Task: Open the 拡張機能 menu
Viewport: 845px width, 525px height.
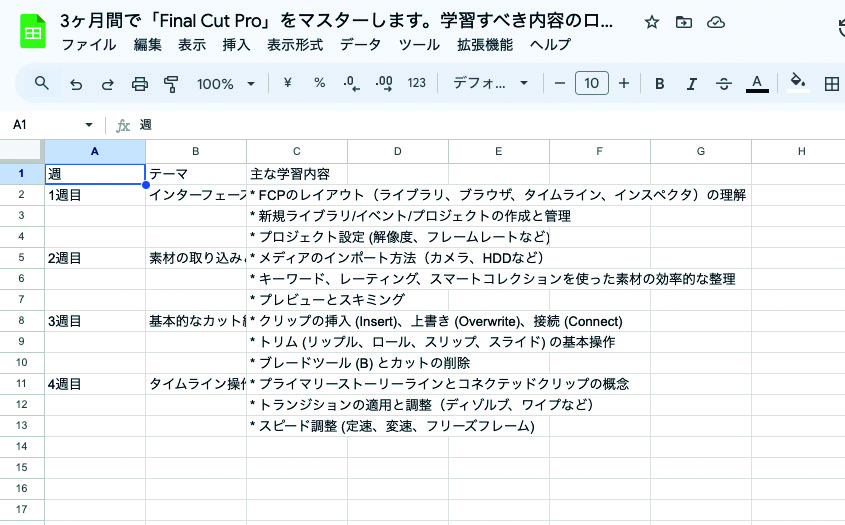Action: (x=484, y=45)
